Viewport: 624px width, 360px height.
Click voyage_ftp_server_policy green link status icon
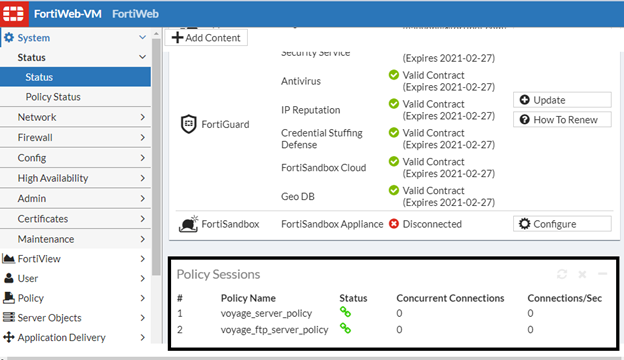click(345, 329)
